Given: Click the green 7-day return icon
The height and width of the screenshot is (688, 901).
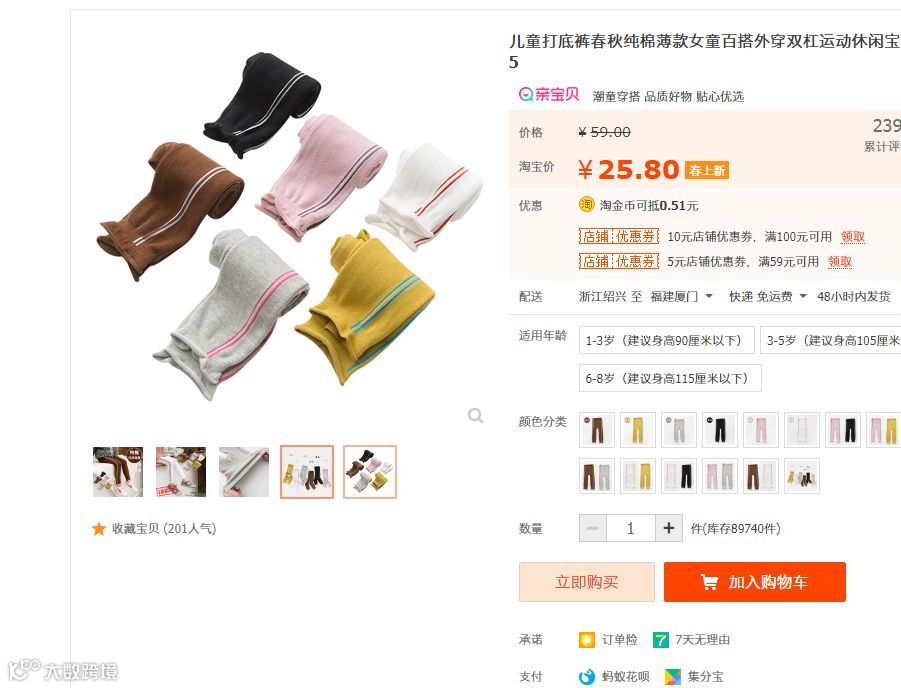Looking at the screenshot, I should [x=661, y=640].
